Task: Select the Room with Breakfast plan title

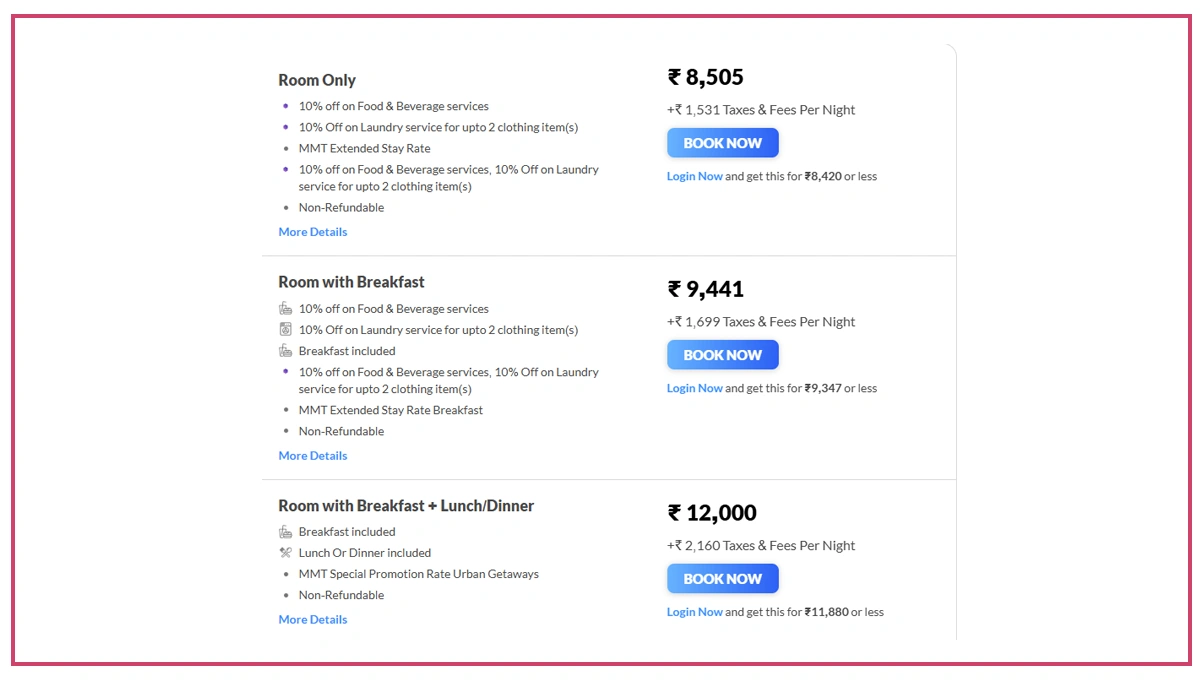Action: point(351,282)
